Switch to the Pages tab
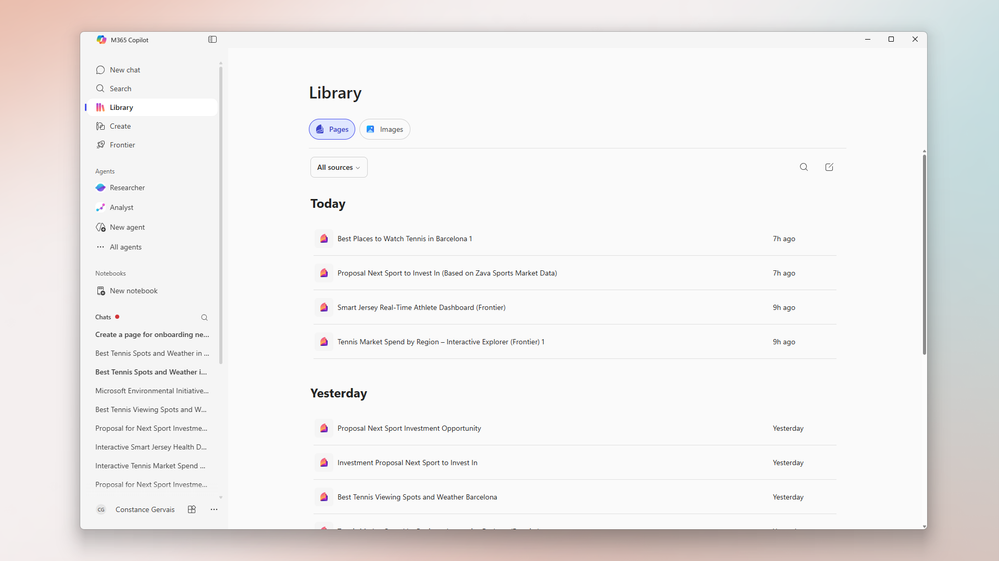The width and height of the screenshot is (999, 561). (332, 129)
